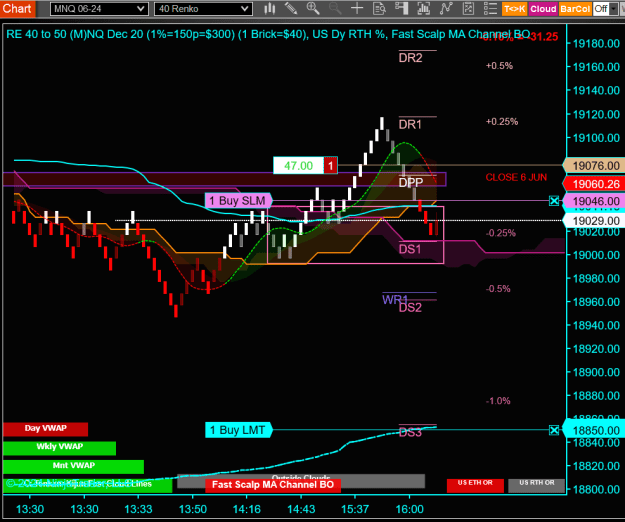The width and height of the screenshot is (625, 522).
Task: Click the 19180.00 price axis label
Action: click(596, 43)
